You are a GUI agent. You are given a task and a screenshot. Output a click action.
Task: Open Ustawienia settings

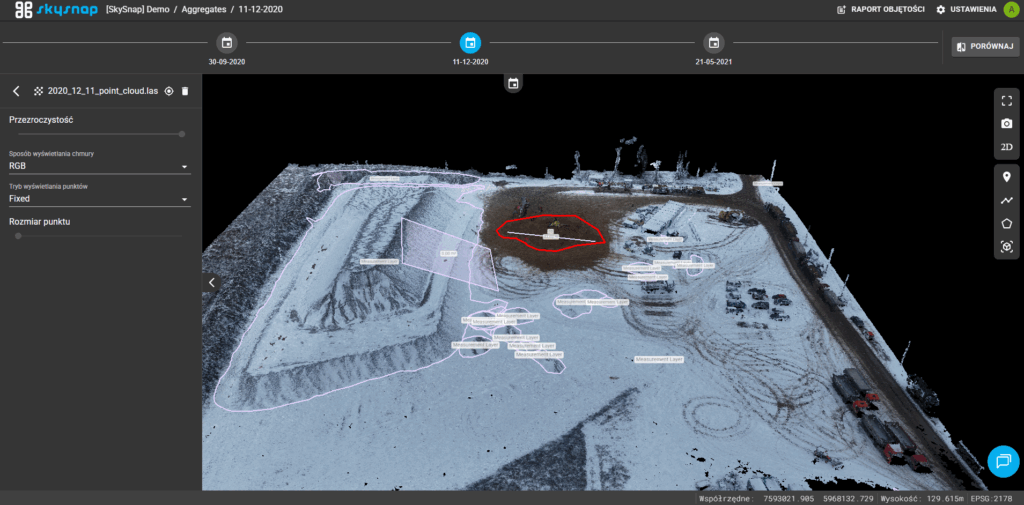tap(966, 9)
